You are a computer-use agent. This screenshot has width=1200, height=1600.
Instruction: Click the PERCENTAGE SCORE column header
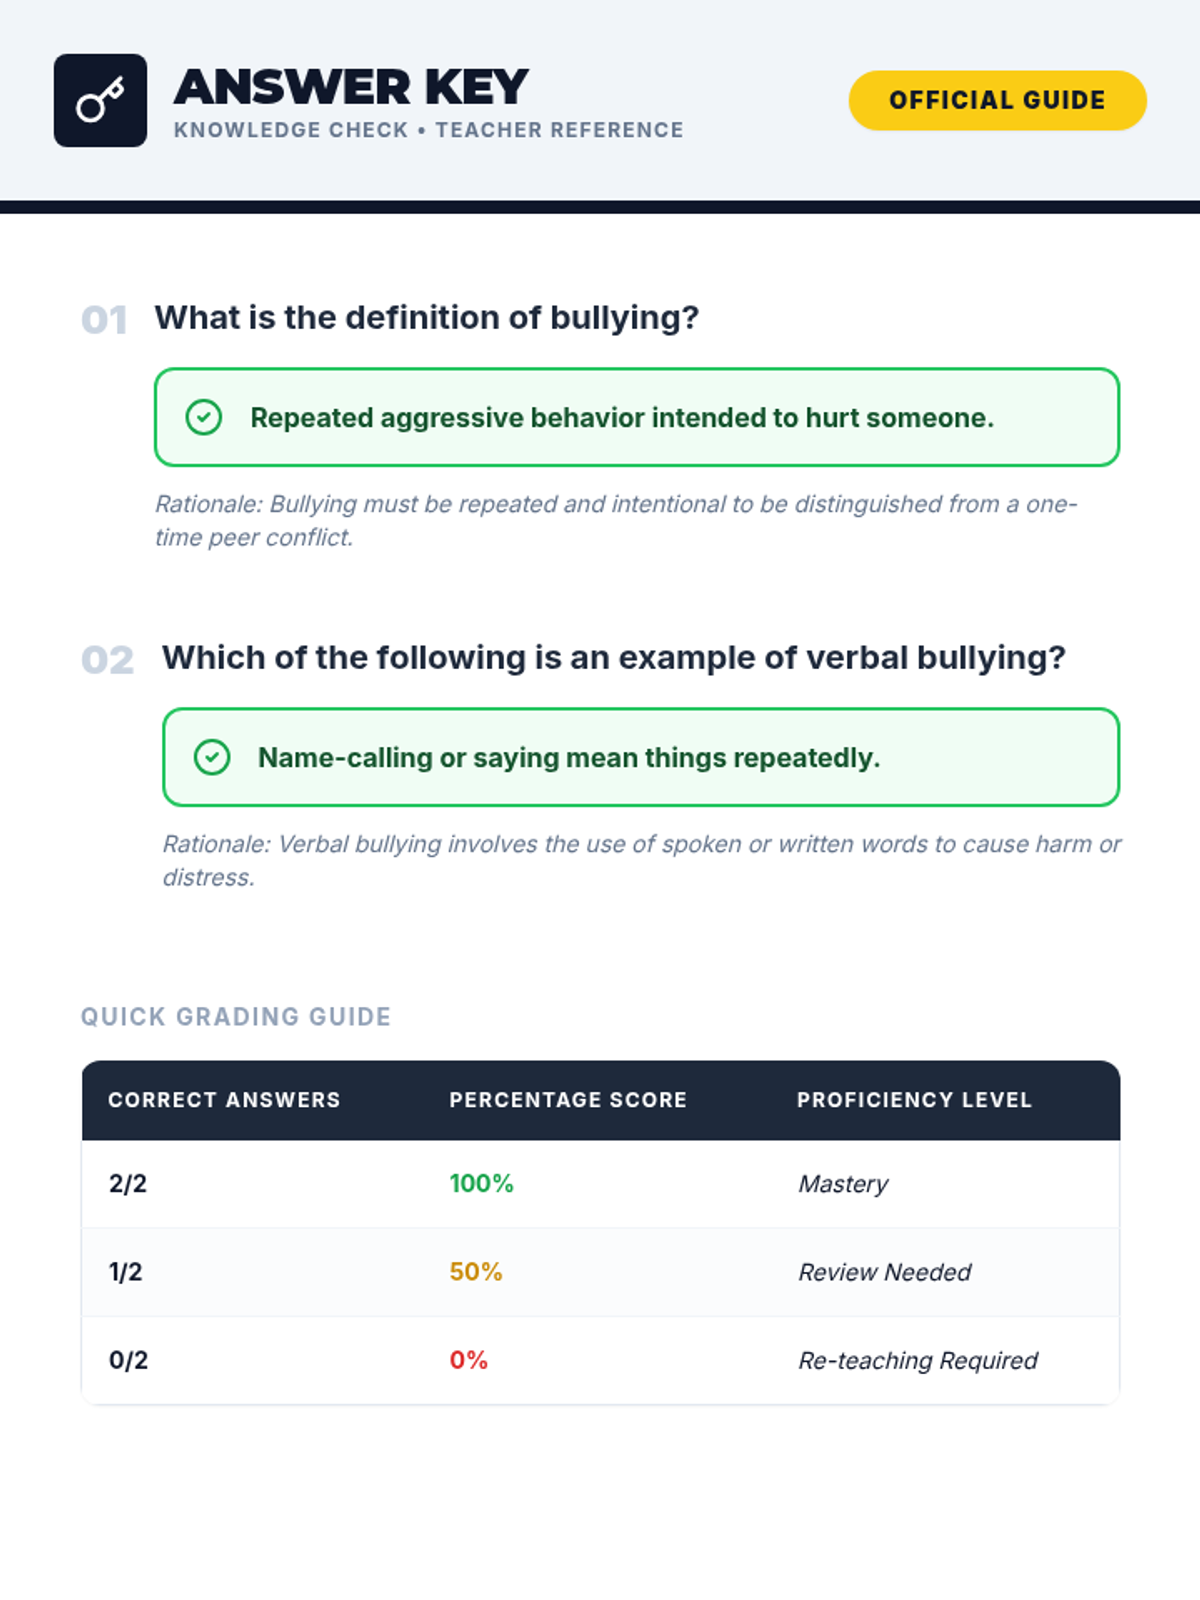pyautogui.click(x=568, y=1100)
